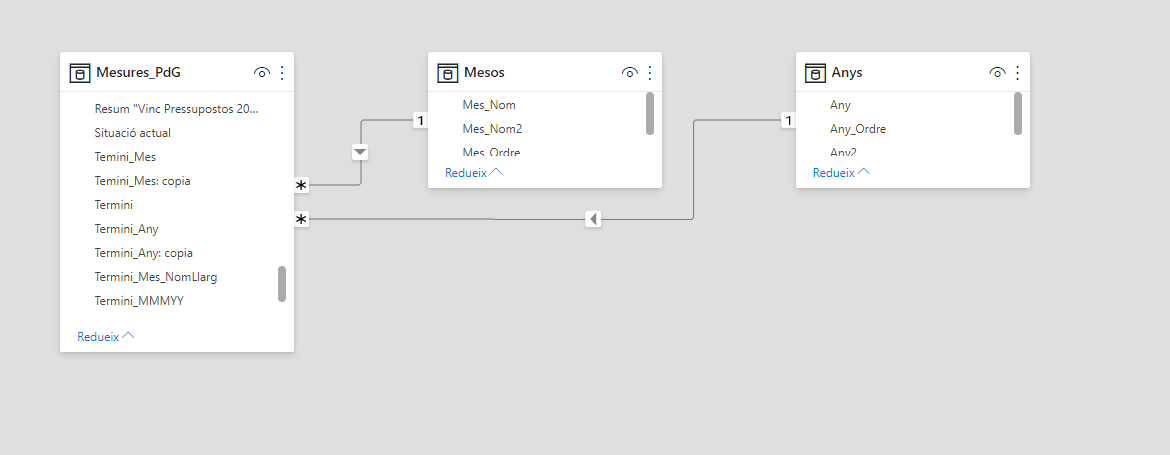
Task: Open more options menu for Anys table
Action: (1018, 72)
